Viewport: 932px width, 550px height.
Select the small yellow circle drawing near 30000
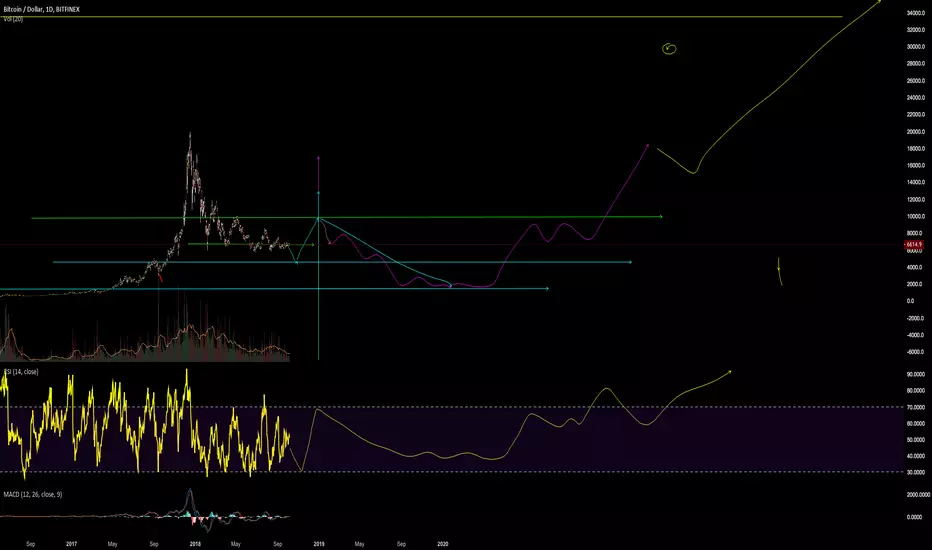point(669,49)
